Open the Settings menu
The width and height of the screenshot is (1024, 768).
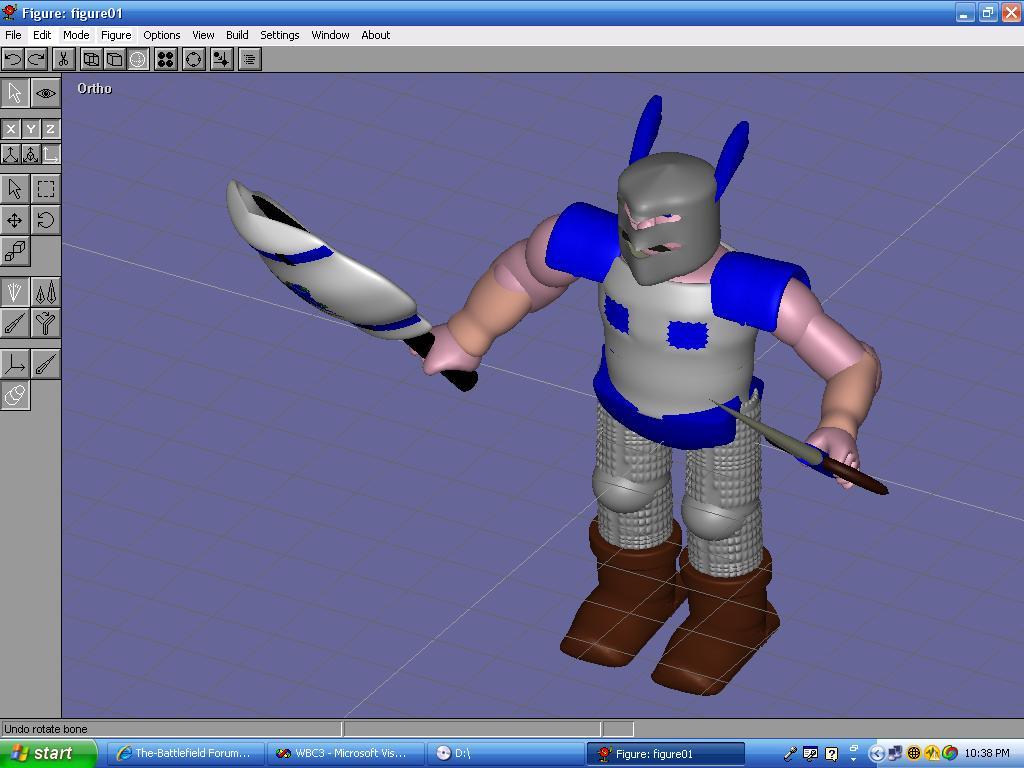(x=280, y=35)
